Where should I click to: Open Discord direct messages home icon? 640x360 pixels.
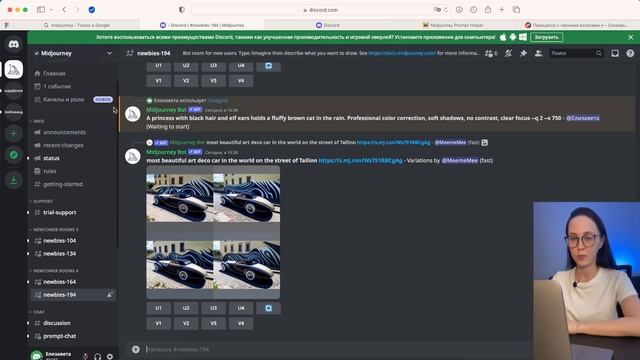coord(13,44)
